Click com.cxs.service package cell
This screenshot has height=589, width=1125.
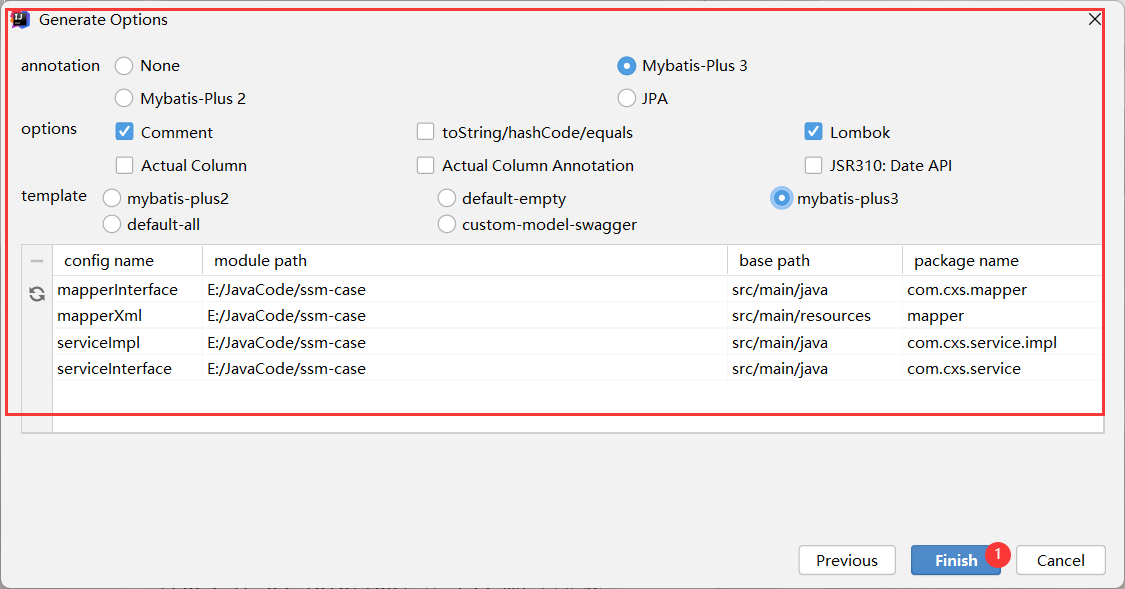[1002, 368]
